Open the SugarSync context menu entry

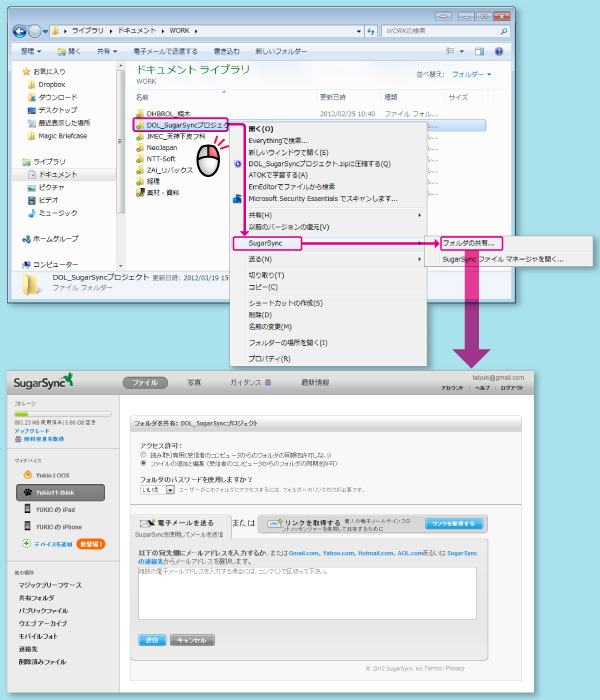click(267, 243)
